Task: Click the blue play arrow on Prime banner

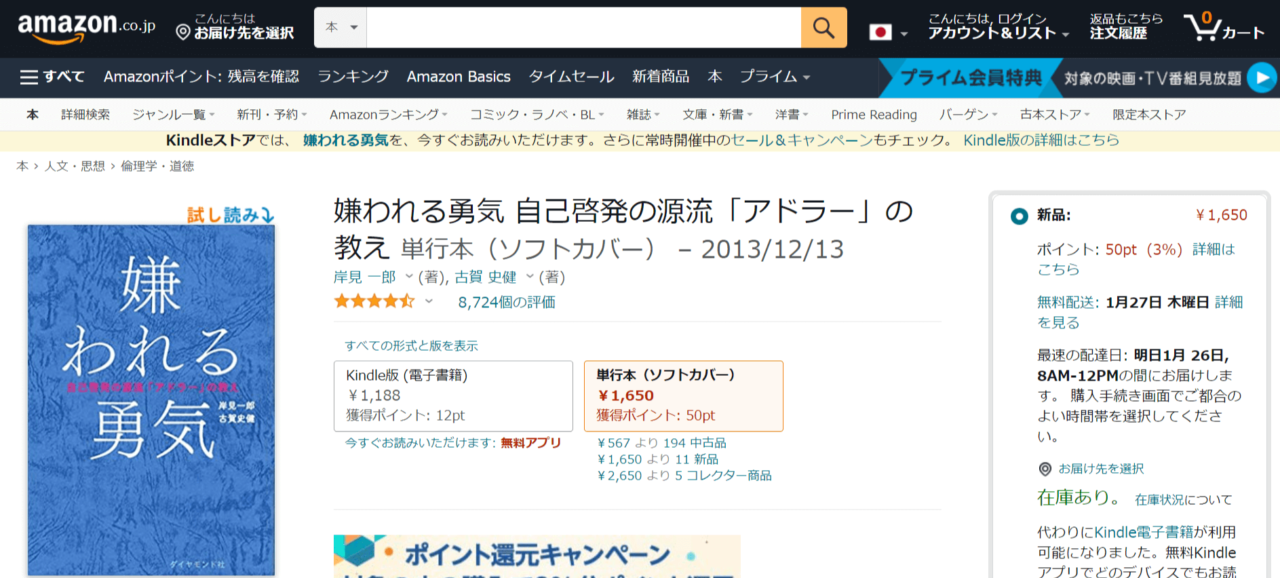Action: pos(1261,77)
